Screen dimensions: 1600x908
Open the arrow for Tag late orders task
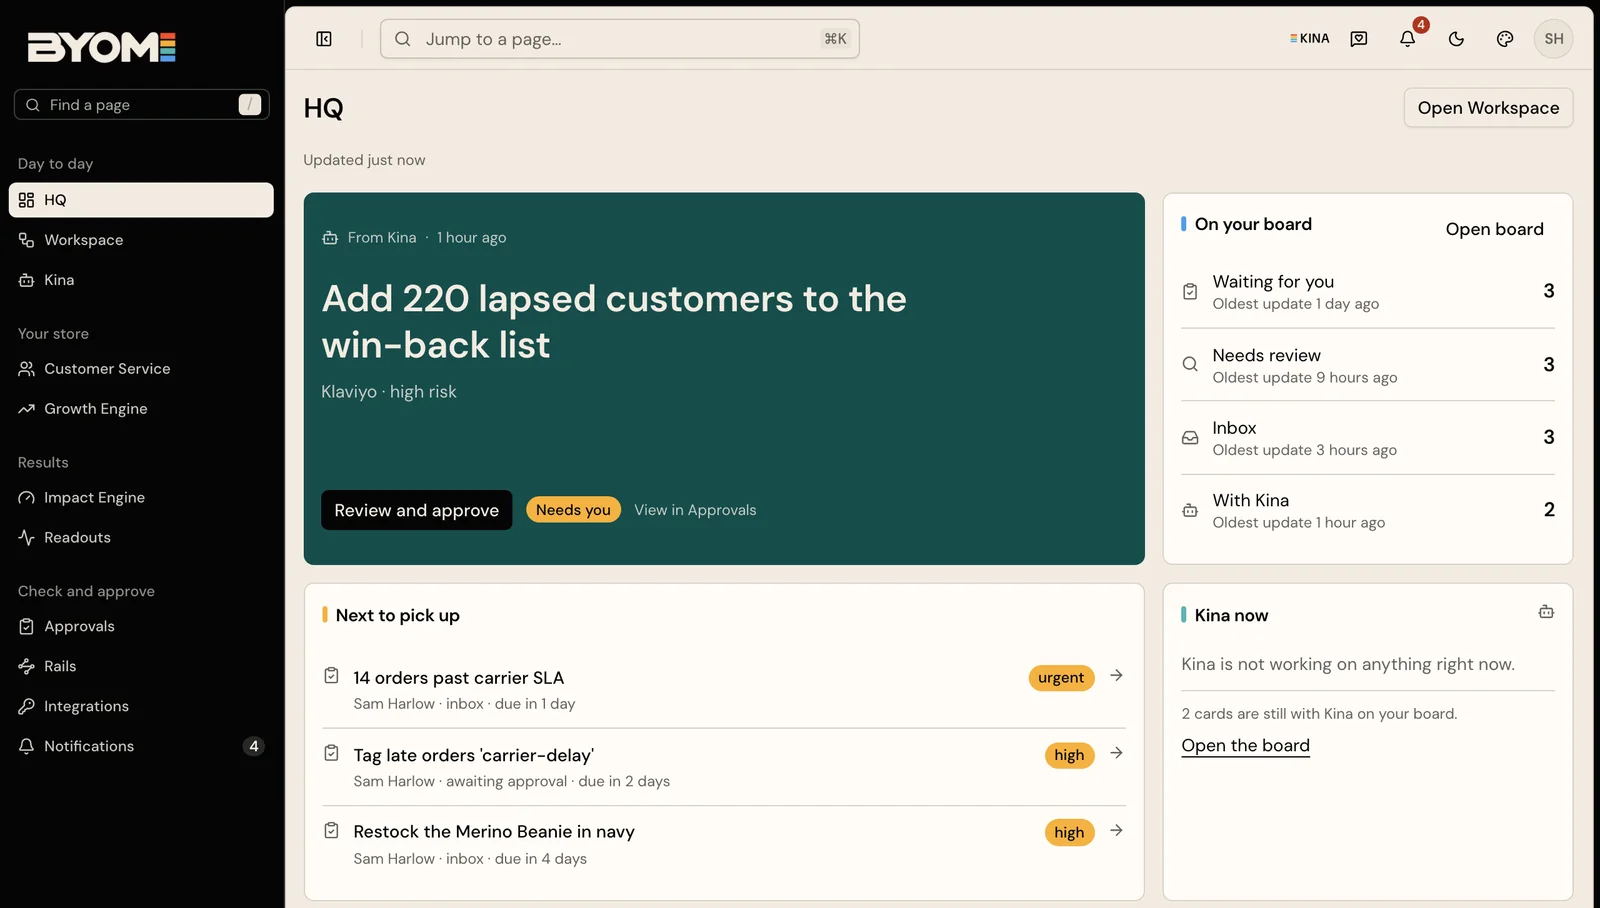tap(1116, 753)
